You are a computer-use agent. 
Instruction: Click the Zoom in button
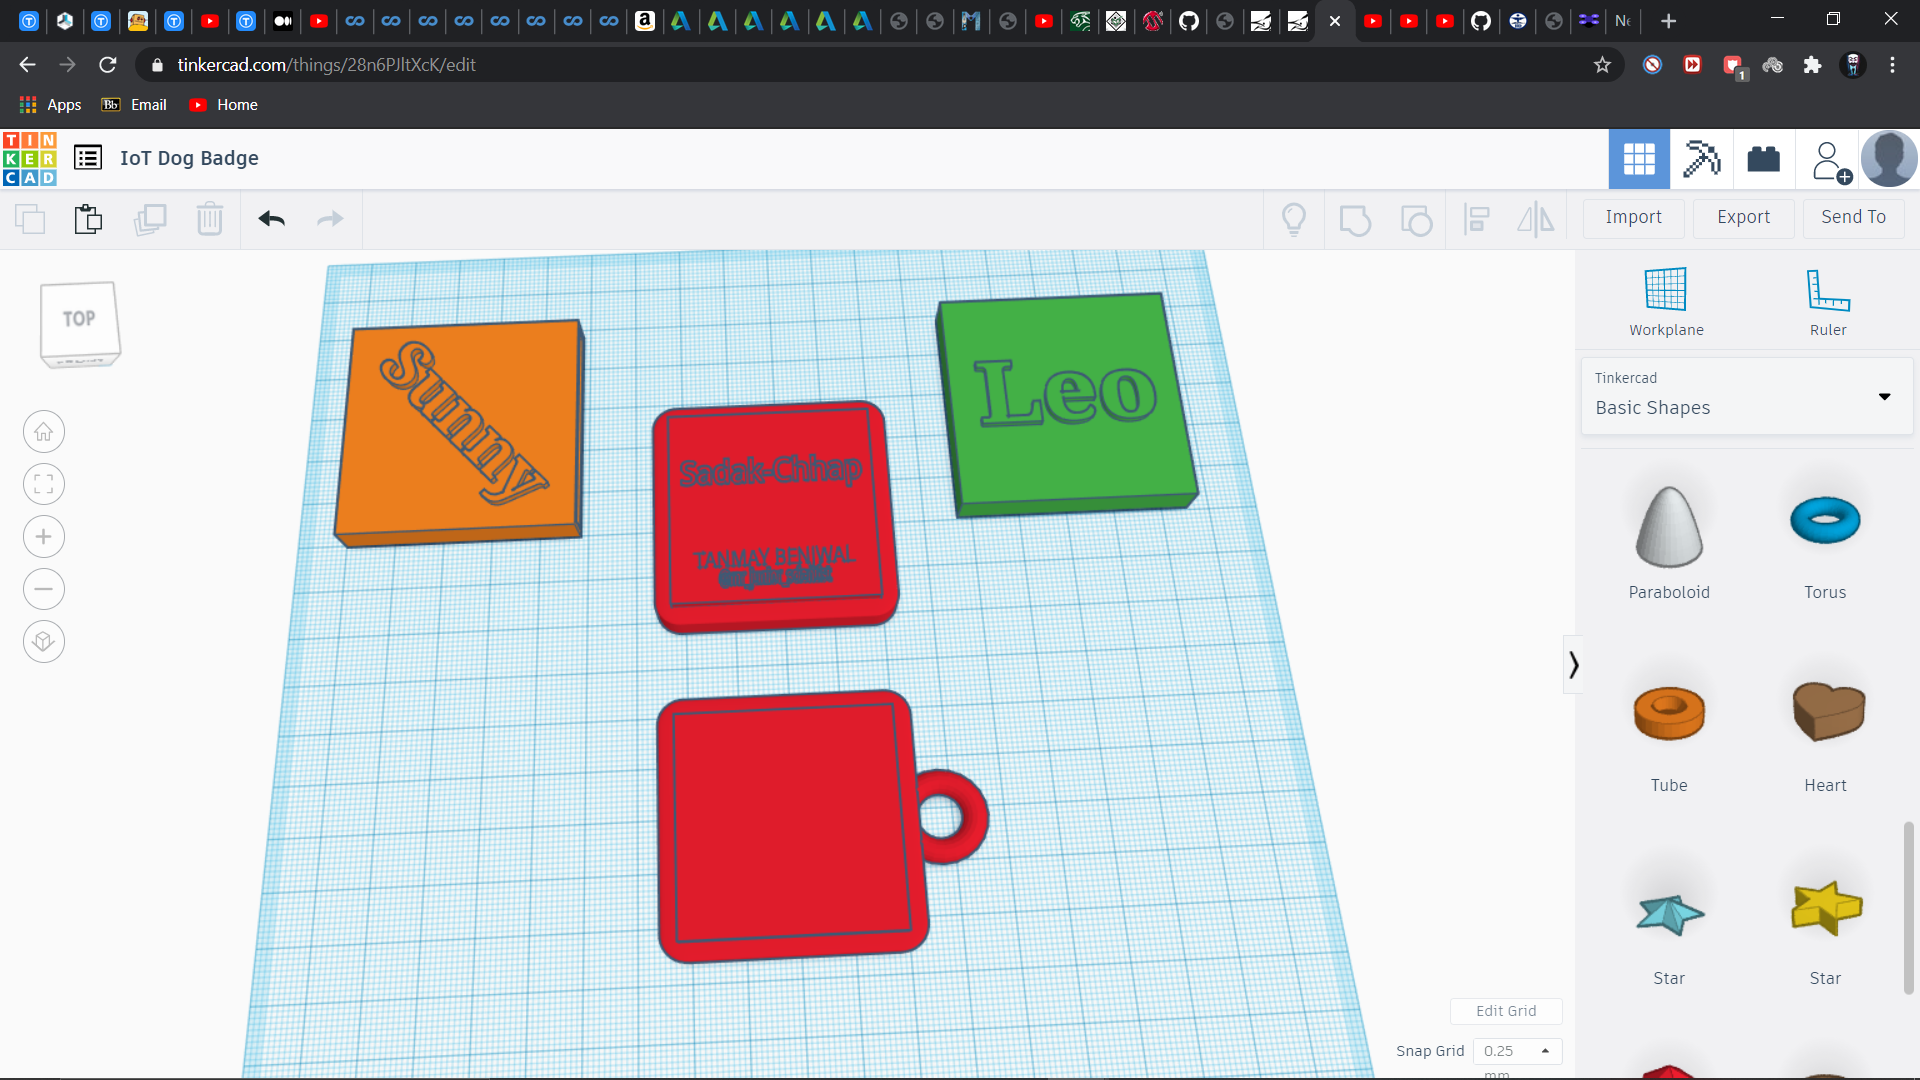[44, 537]
